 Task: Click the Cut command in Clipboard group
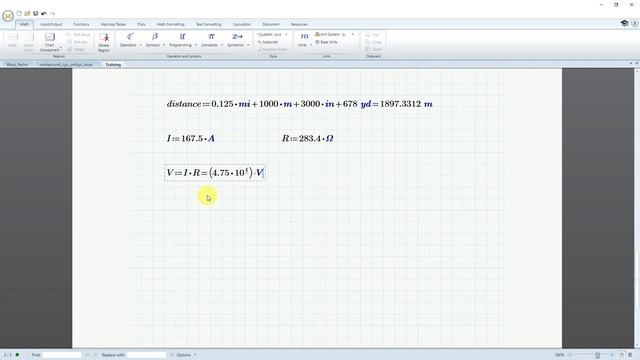[x=373, y=35]
